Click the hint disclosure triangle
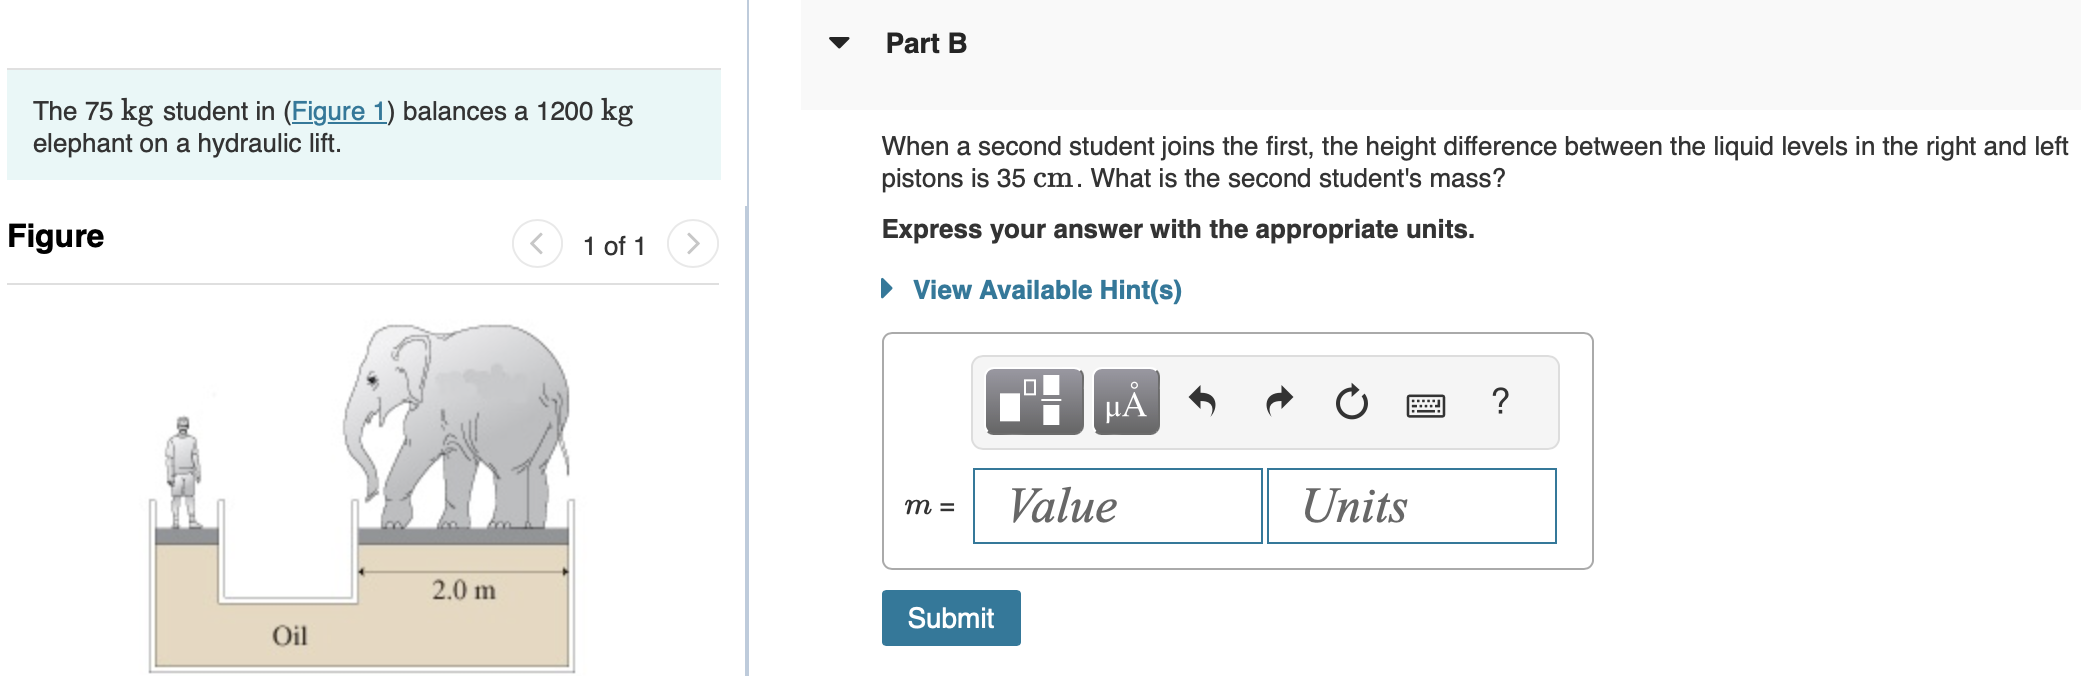 887,289
